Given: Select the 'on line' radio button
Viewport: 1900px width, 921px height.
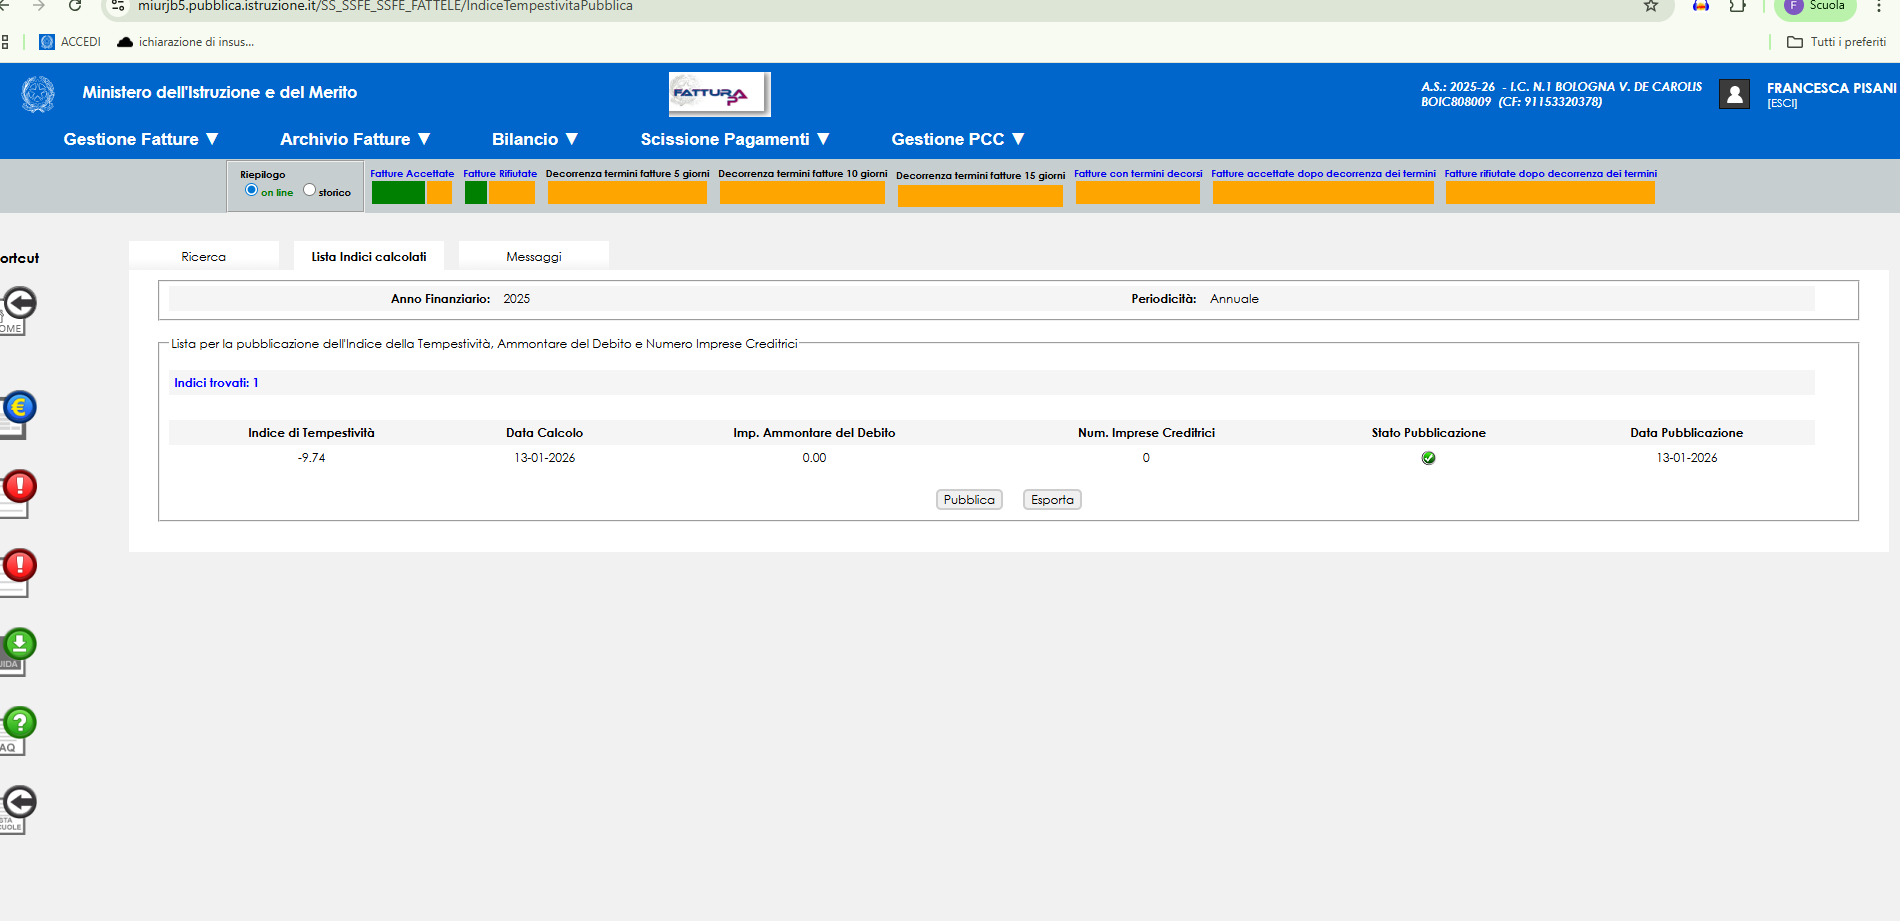Looking at the screenshot, I should [x=251, y=190].
